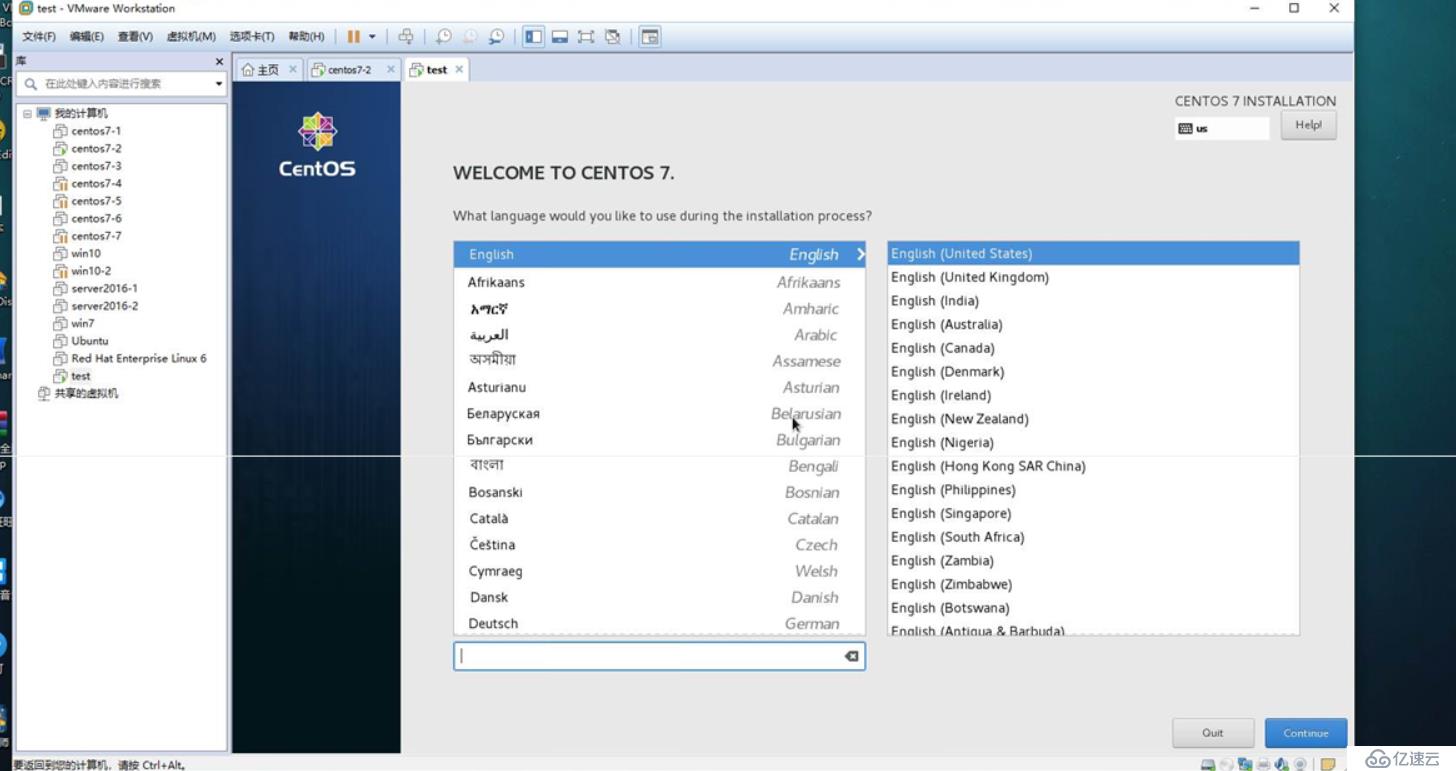Screen dimensions: 1456x771
Task: Take a snapshot using the snapshot icon
Action: coord(444,37)
